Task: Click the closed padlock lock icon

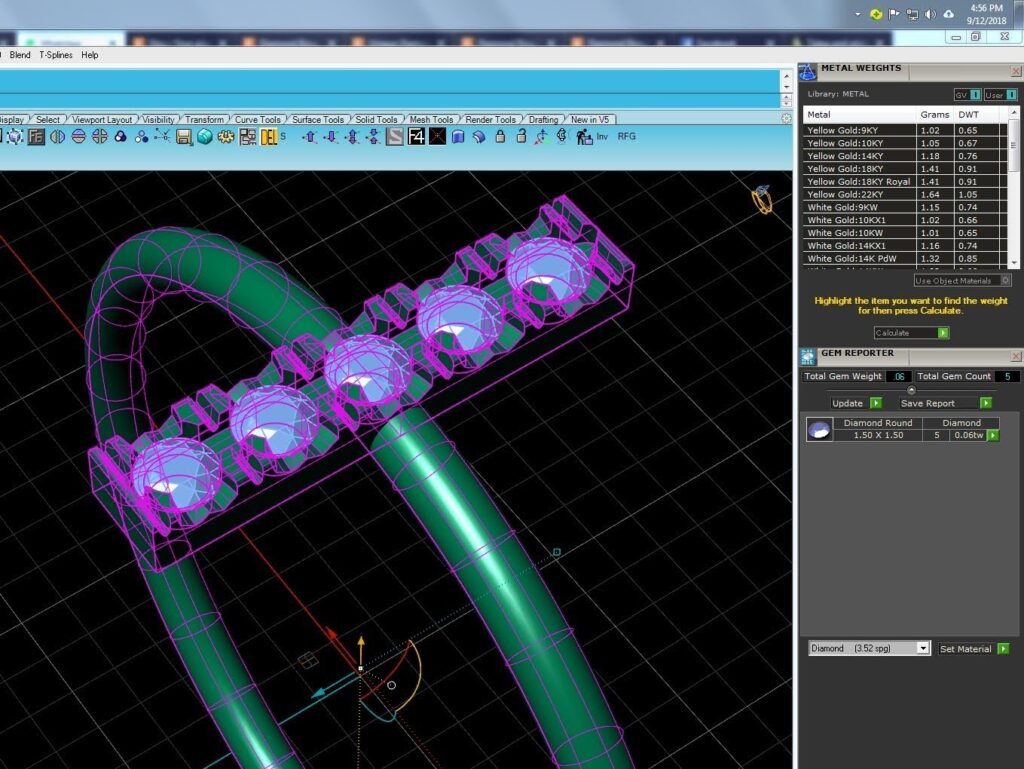Action: 500,136
